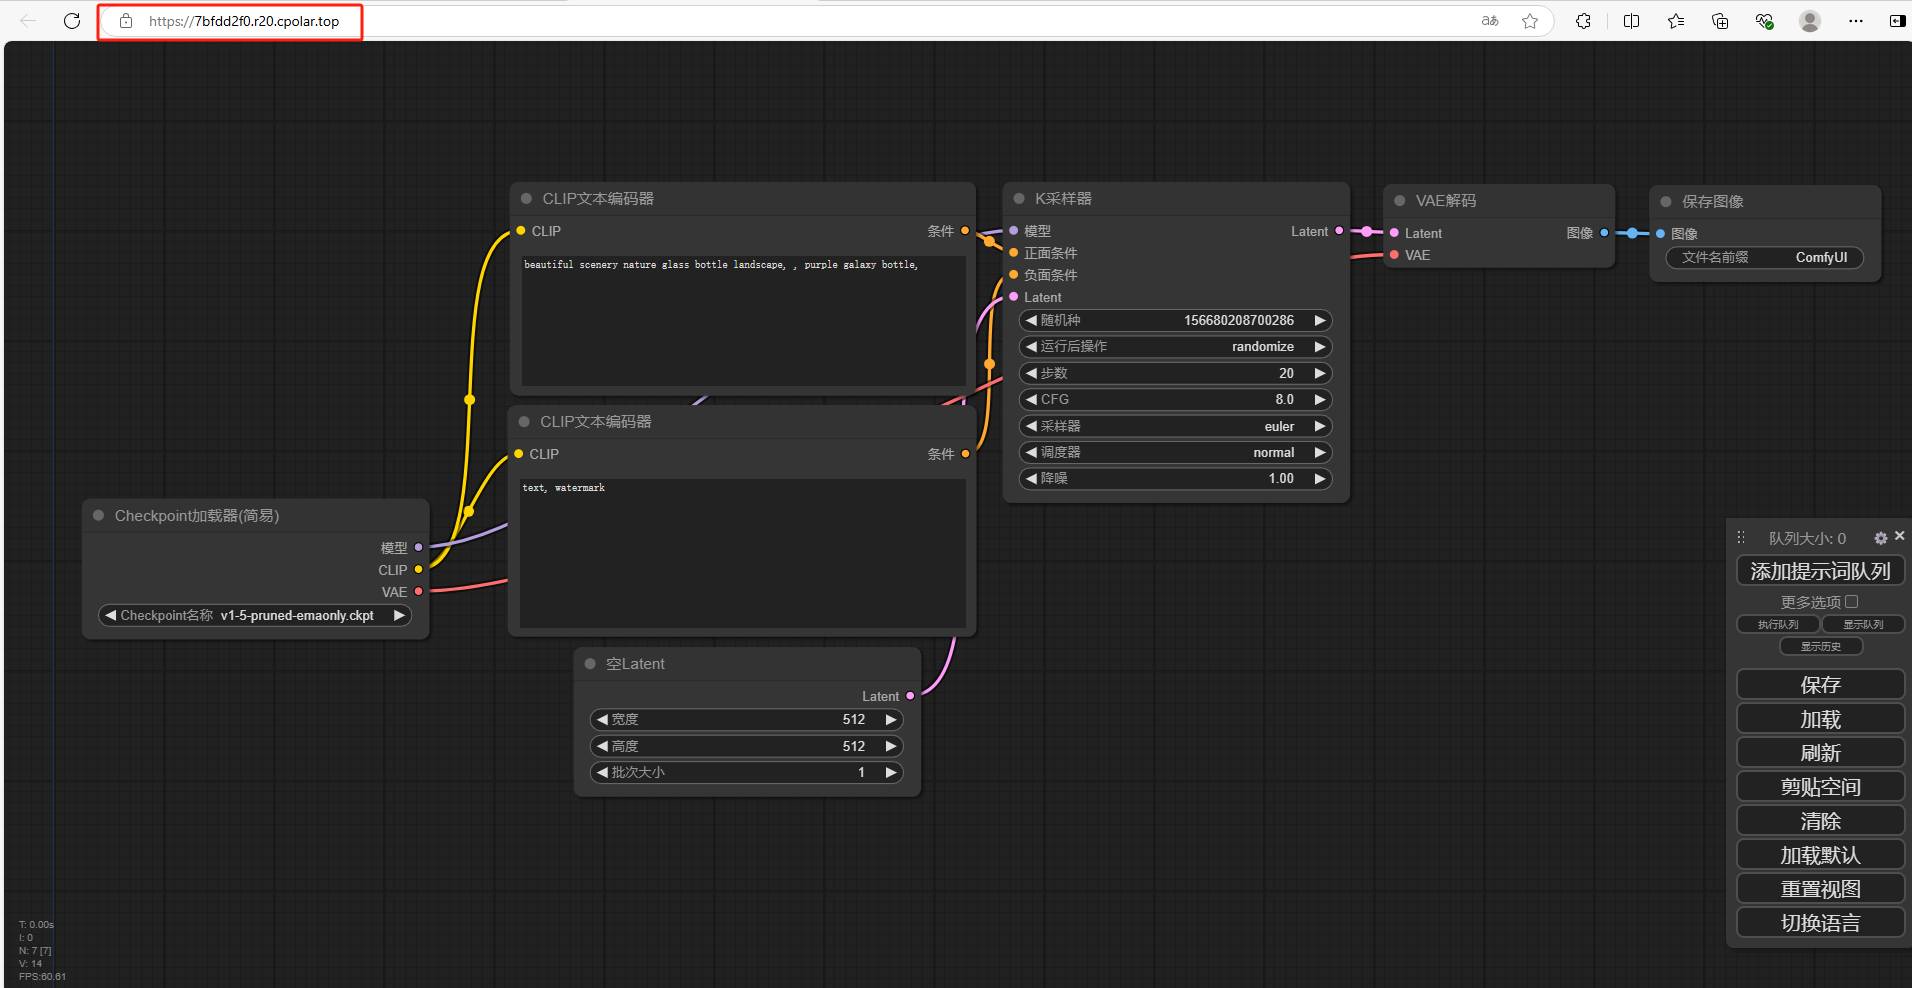
Task: Open the read aloud option in address bar
Action: [x=1490, y=21]
